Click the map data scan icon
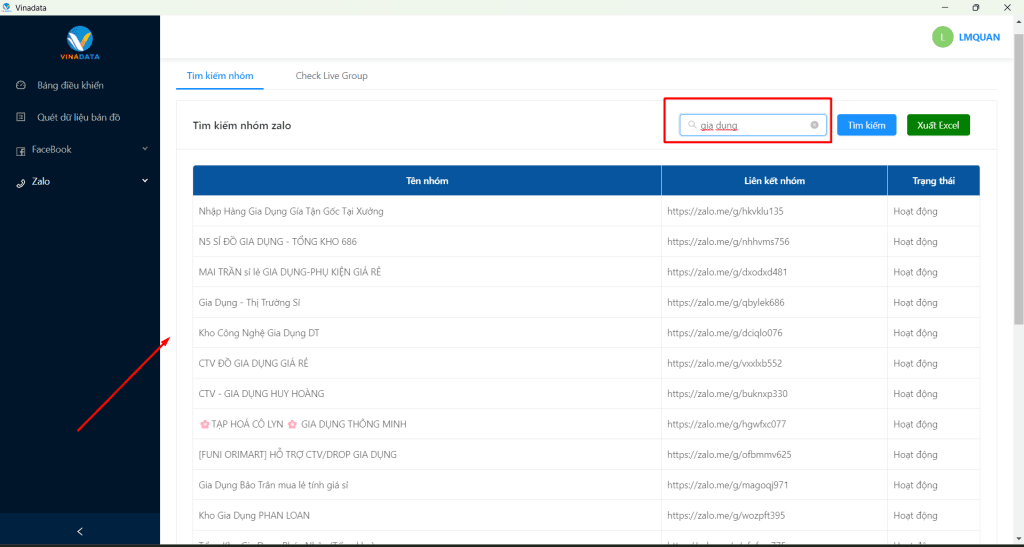Screen dimensions: 1024x547 tap(21, 117)
